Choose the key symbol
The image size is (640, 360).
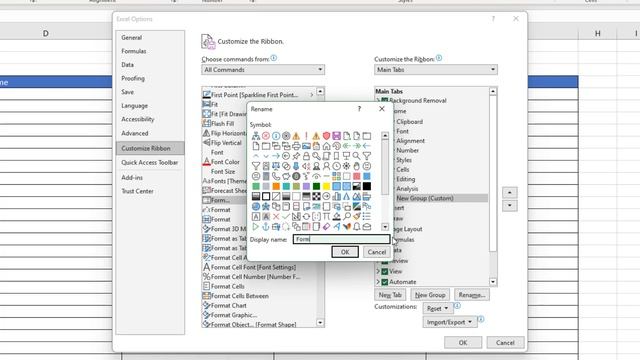tap(316, 156)
